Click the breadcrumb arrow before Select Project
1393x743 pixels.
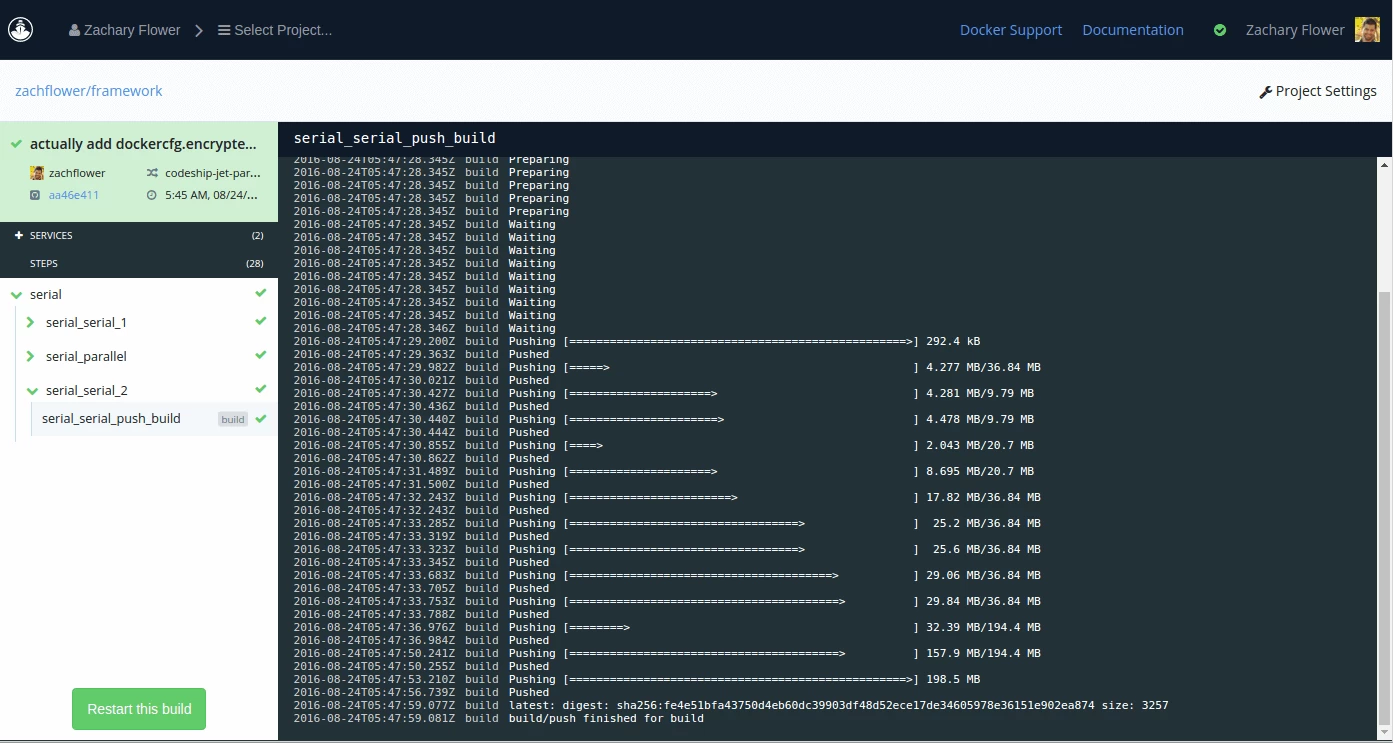click(199, 31)
